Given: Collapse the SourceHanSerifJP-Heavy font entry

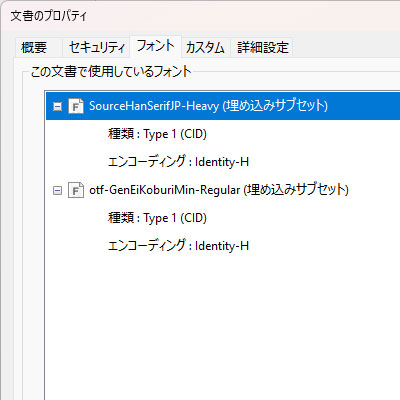Looking at the screenshot, I should tap(58, 107).
